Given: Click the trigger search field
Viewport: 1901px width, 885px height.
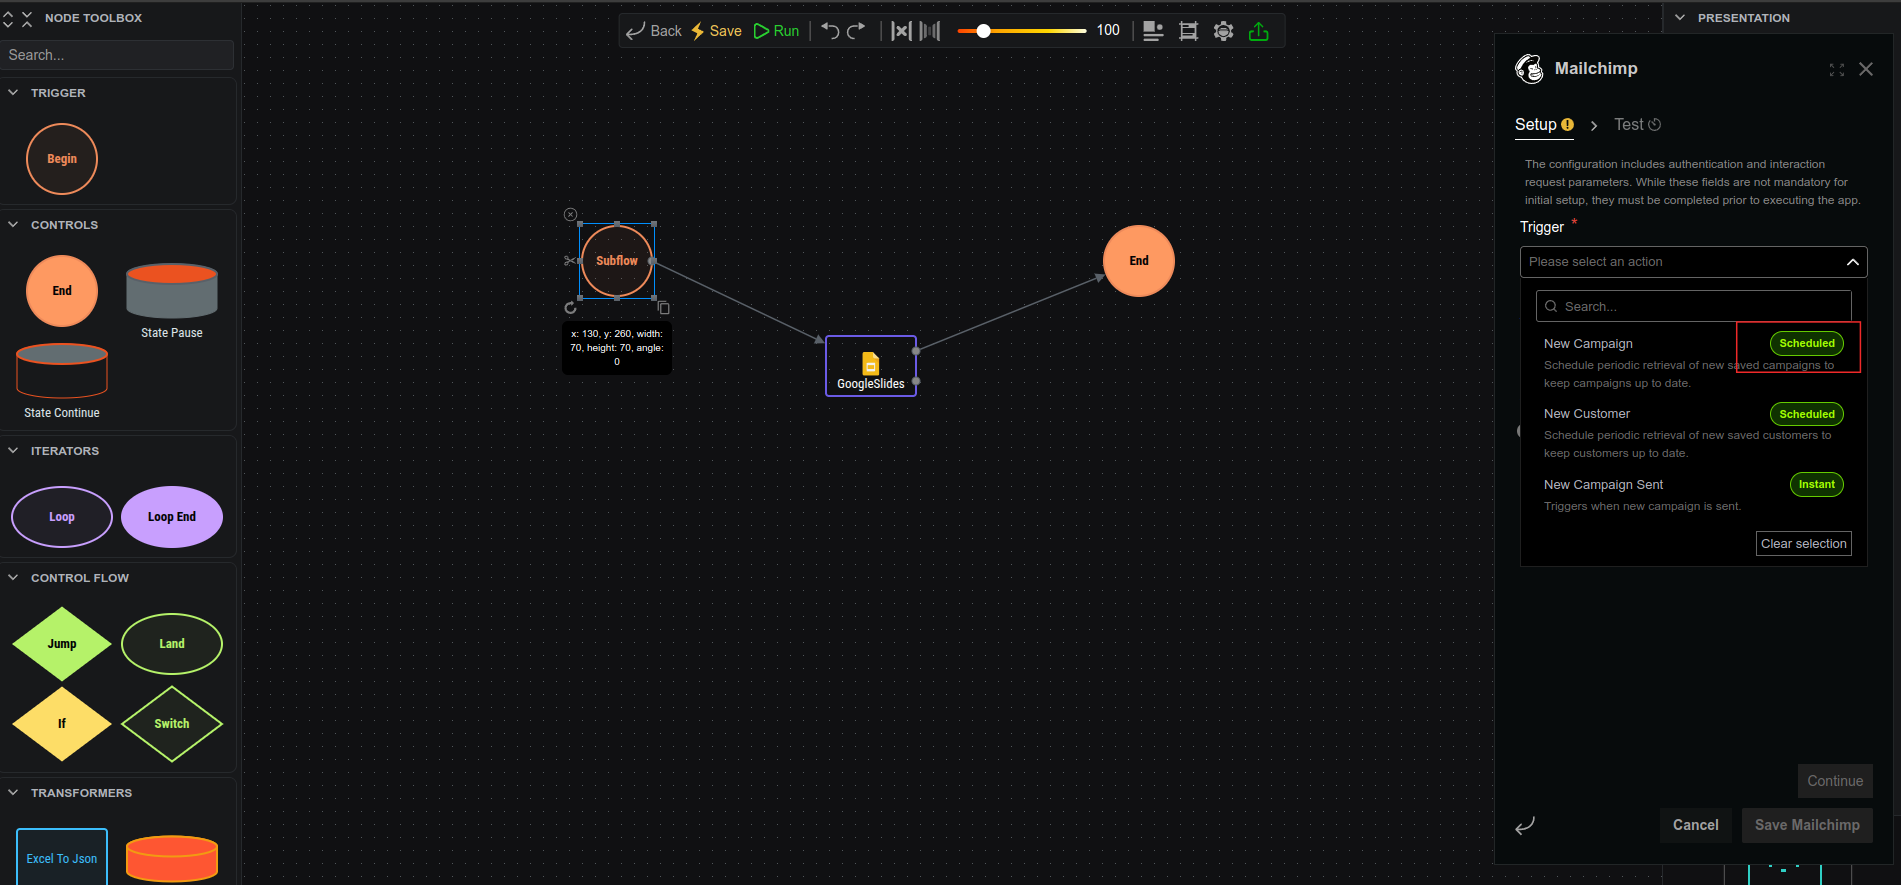Looking at the screenshot, I should click(x=1693, y=306).
